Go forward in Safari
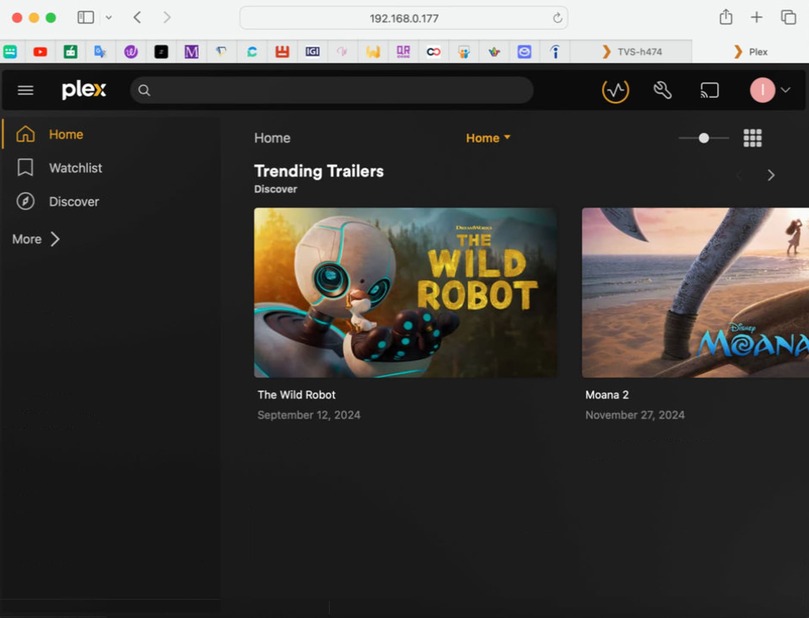 click(167, 18)
